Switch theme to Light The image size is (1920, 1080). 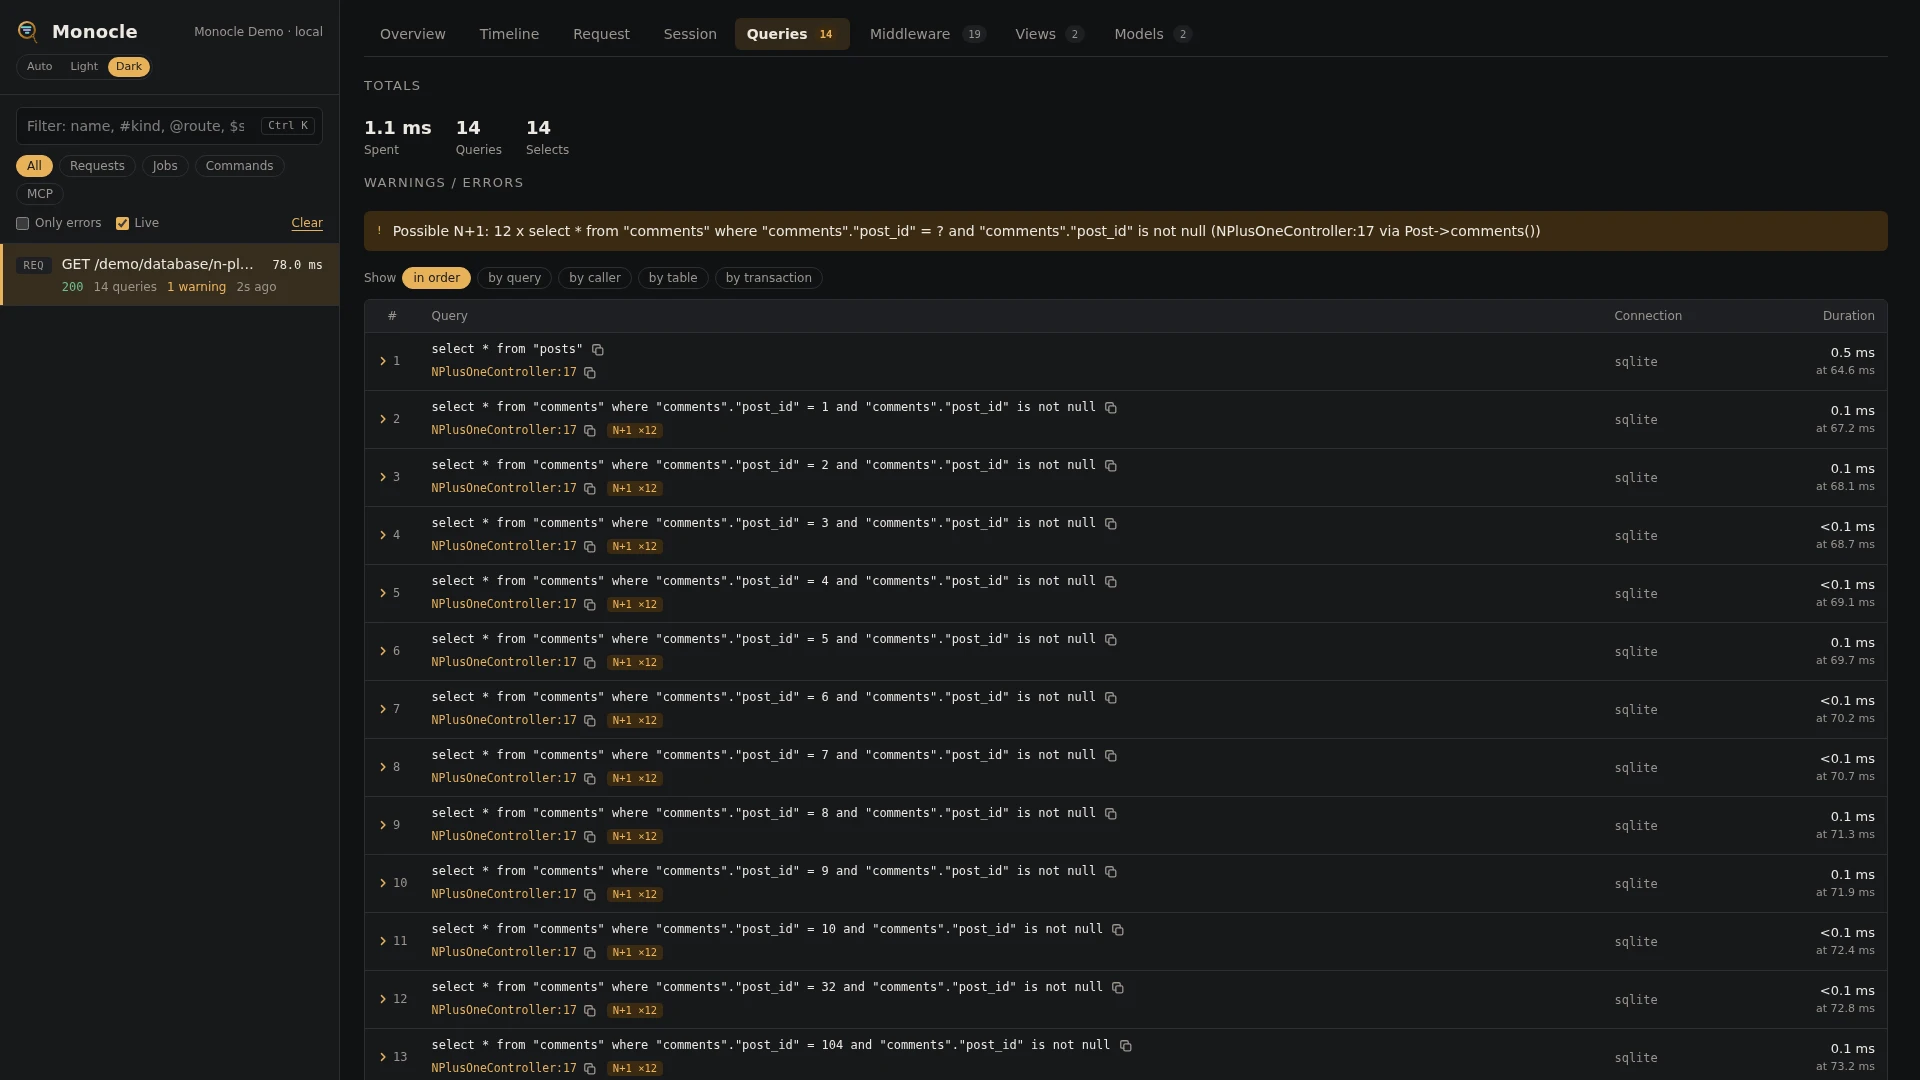click(x=84, y=67)
